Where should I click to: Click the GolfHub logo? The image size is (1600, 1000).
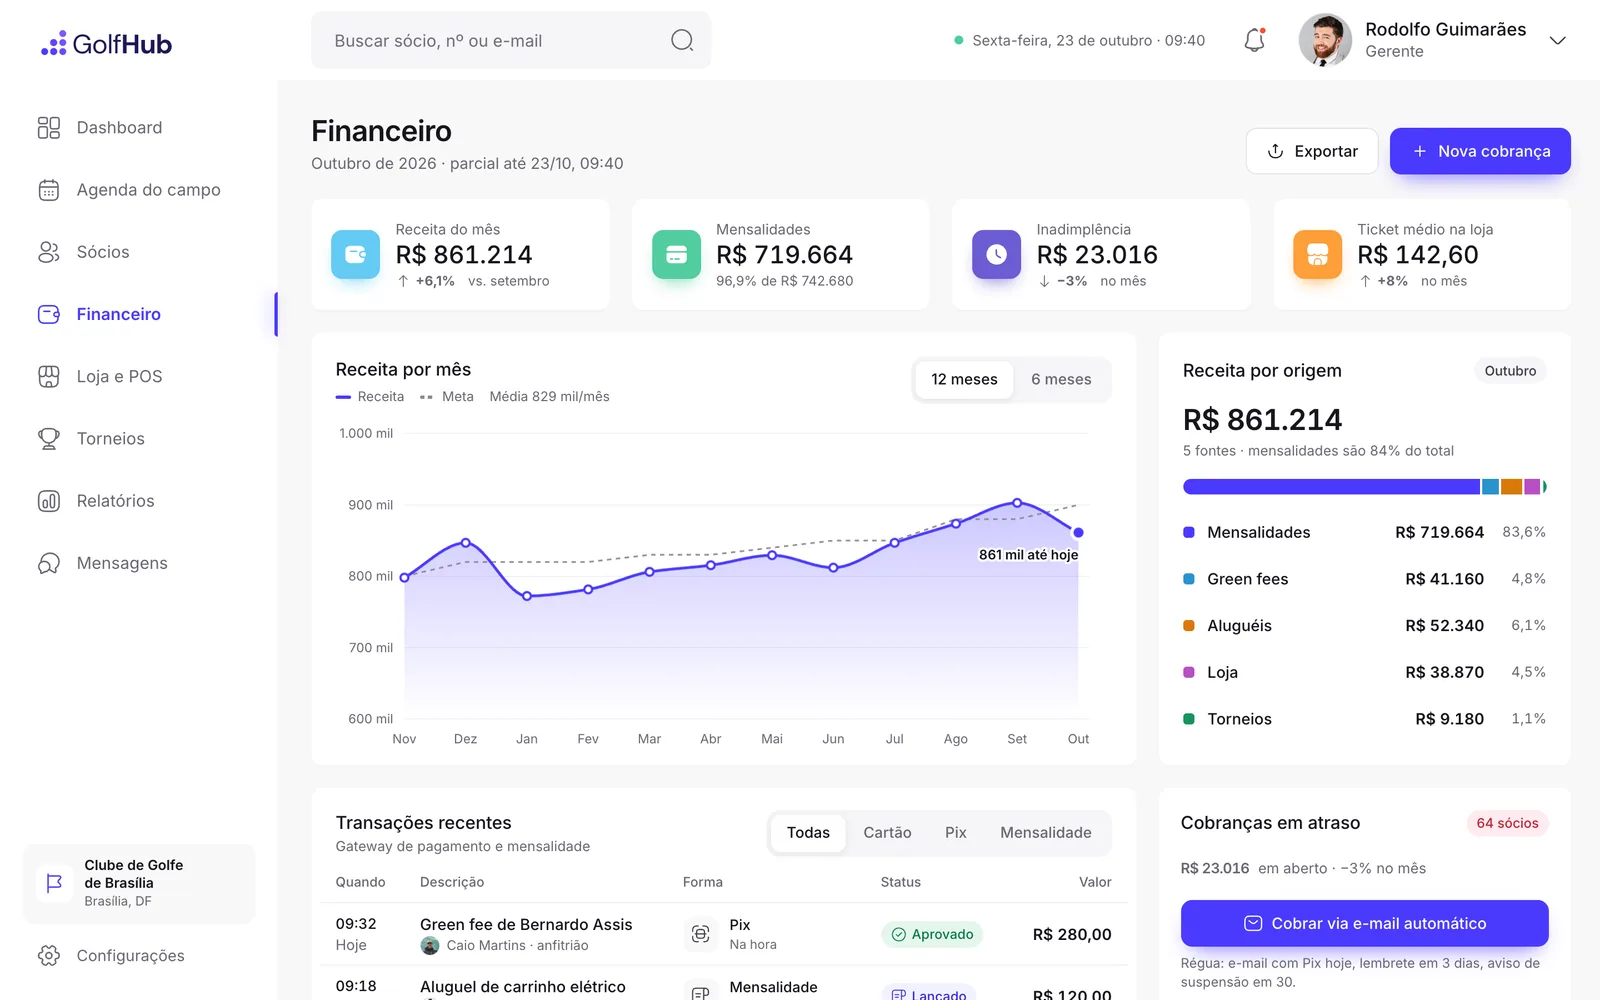(106, 43)
